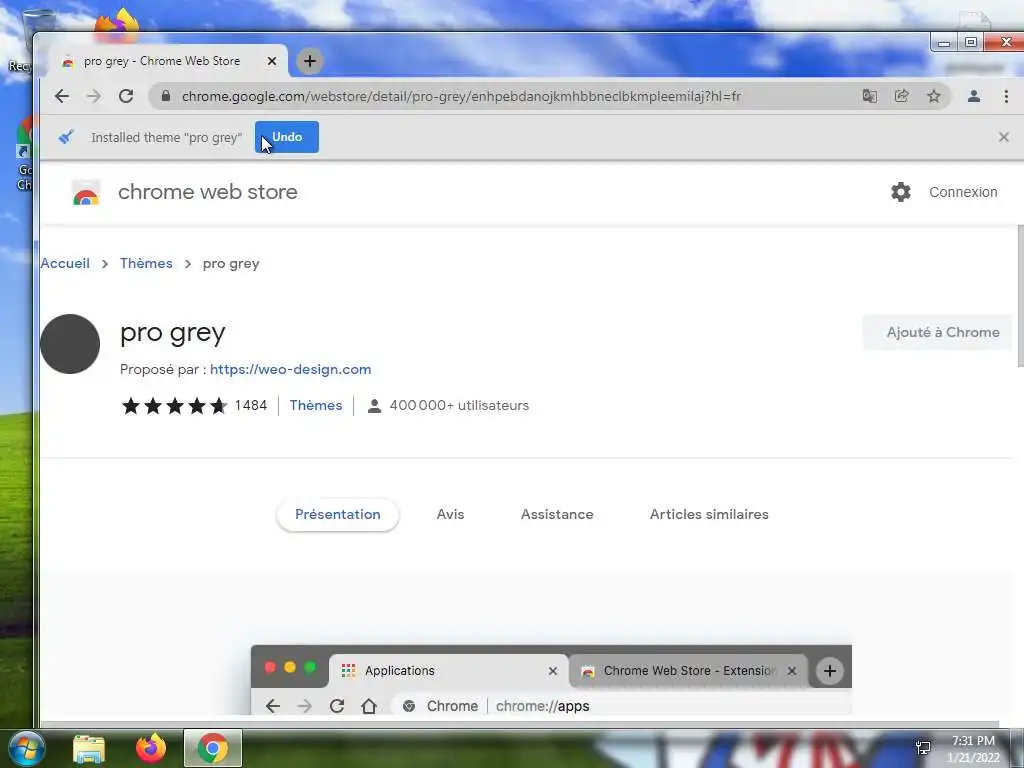
Task: Share this page via the share icon
Action: [x=901, y=97]
